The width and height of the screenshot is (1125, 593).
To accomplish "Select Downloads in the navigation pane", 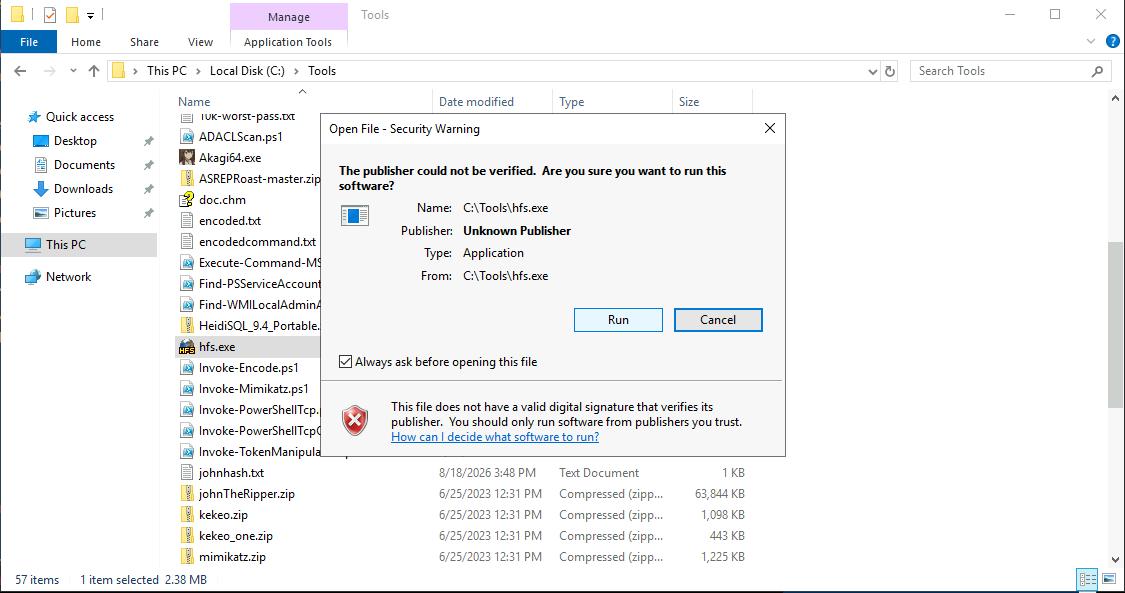I will 83,189.
